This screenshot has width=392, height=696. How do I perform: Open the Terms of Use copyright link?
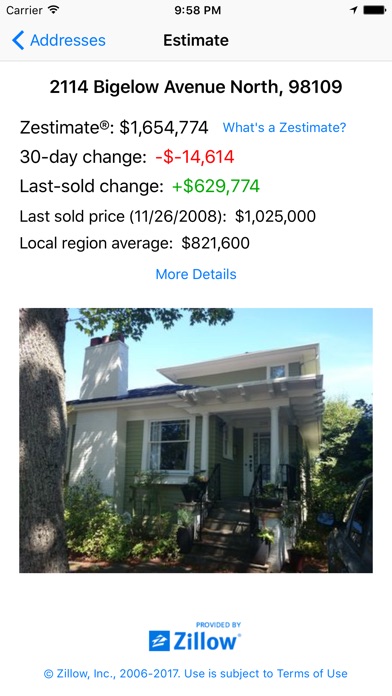coord(196,673)
